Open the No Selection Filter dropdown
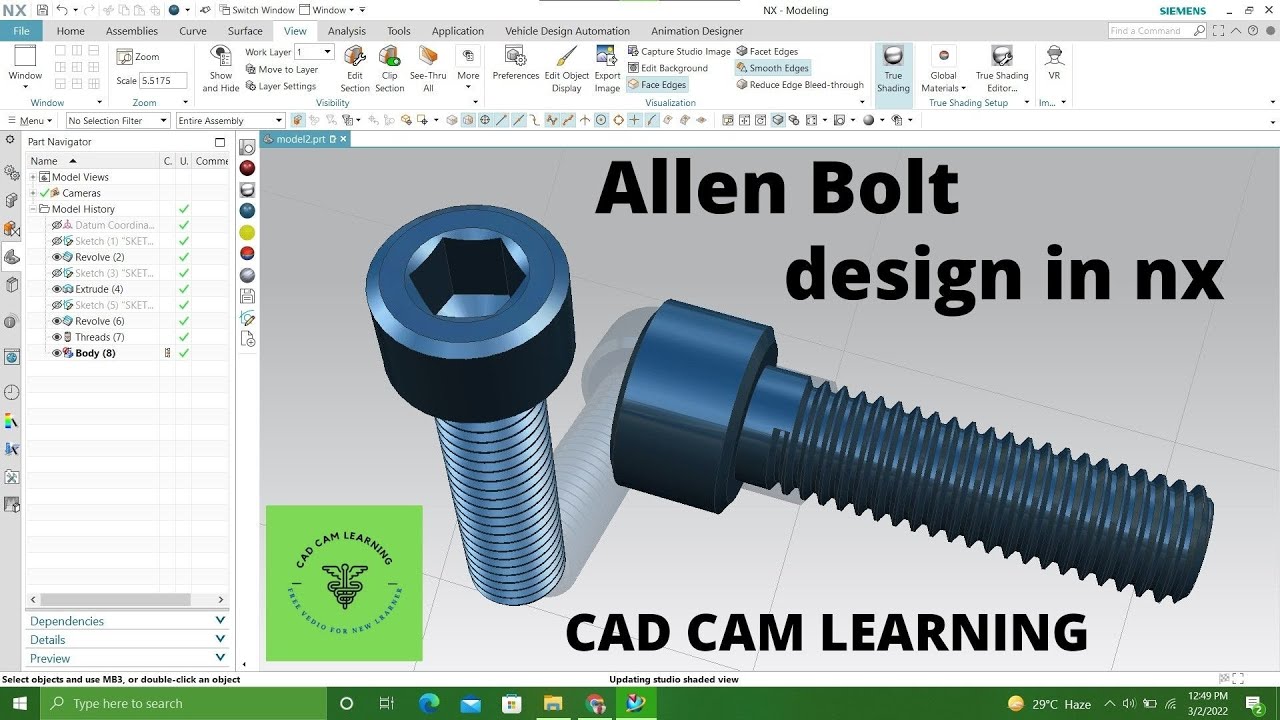 click(118, 120)
